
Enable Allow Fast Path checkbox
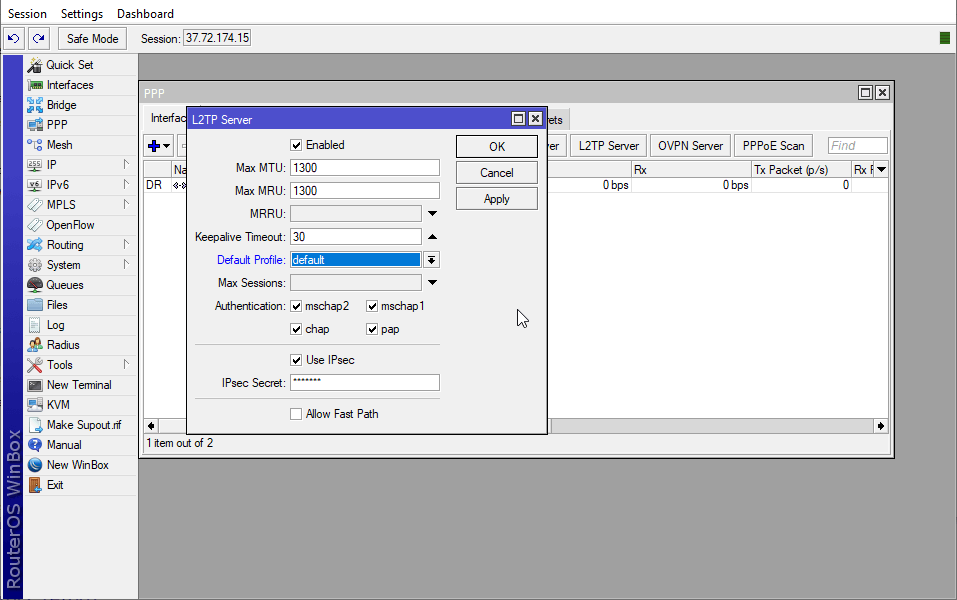(x=296, y=414)
